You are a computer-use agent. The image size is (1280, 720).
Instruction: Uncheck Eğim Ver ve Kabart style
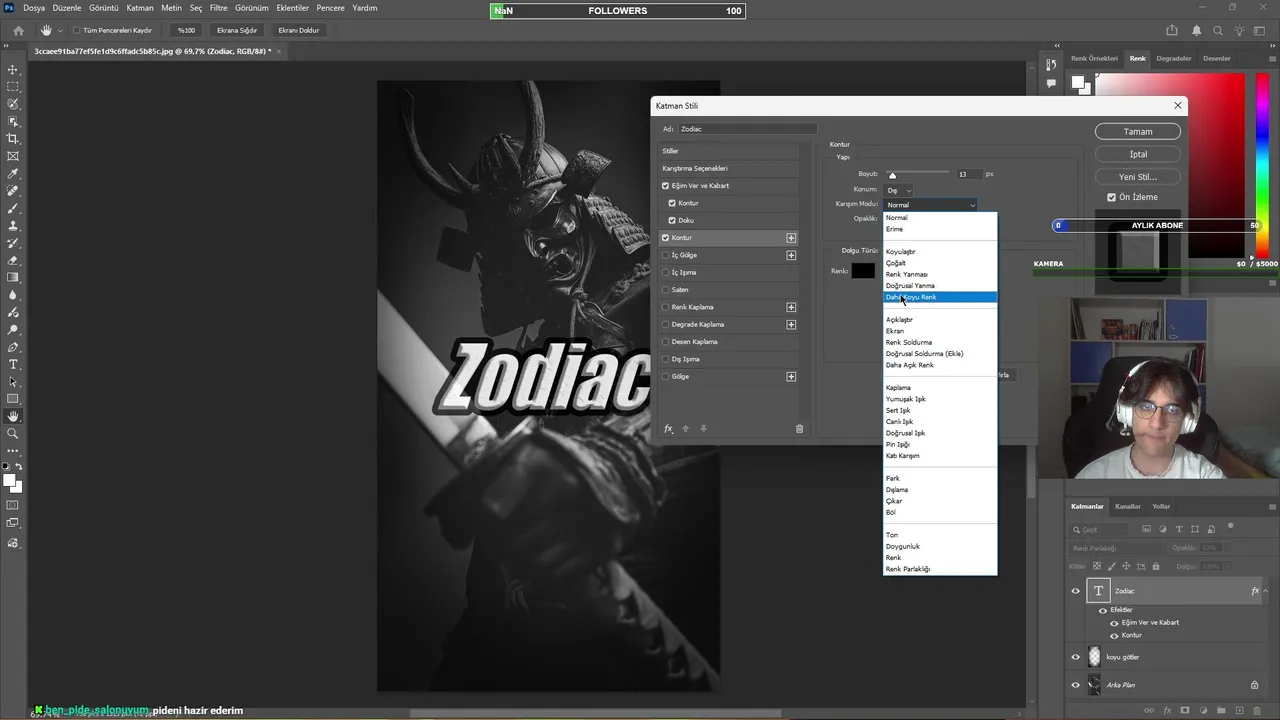666,186
